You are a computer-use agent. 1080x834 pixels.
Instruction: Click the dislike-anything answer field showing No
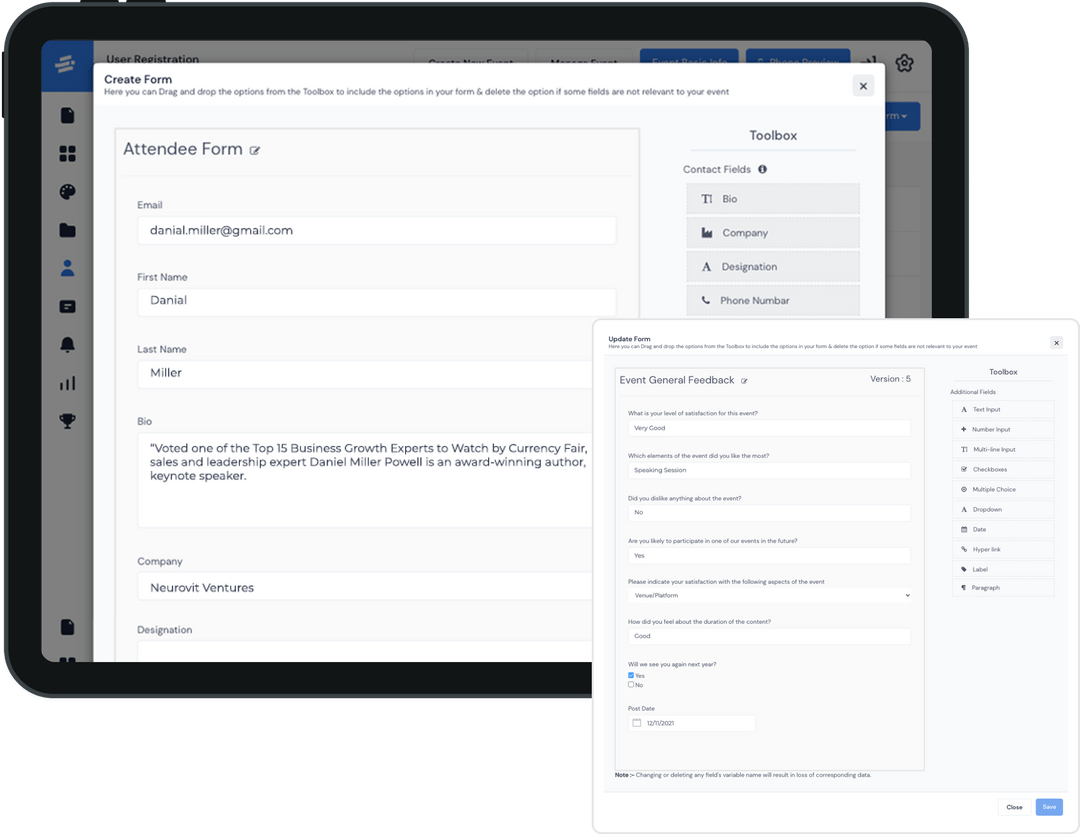point(769,513)
